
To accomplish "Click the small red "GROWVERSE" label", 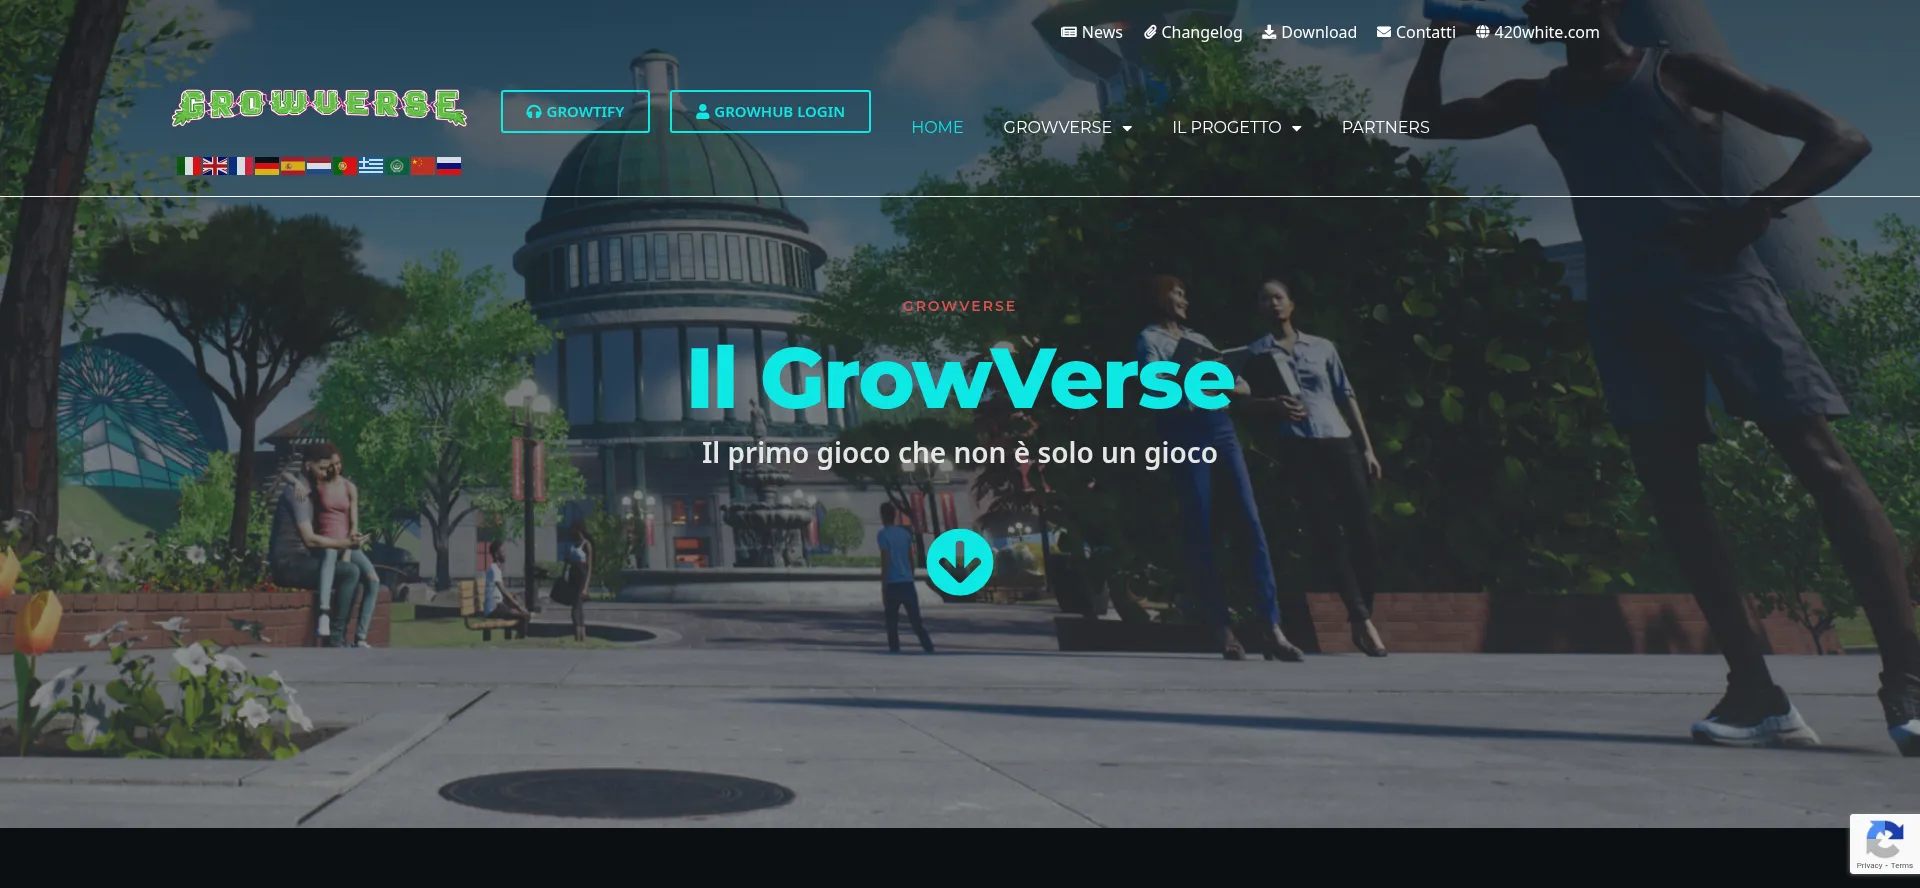I will click(959, 306).
